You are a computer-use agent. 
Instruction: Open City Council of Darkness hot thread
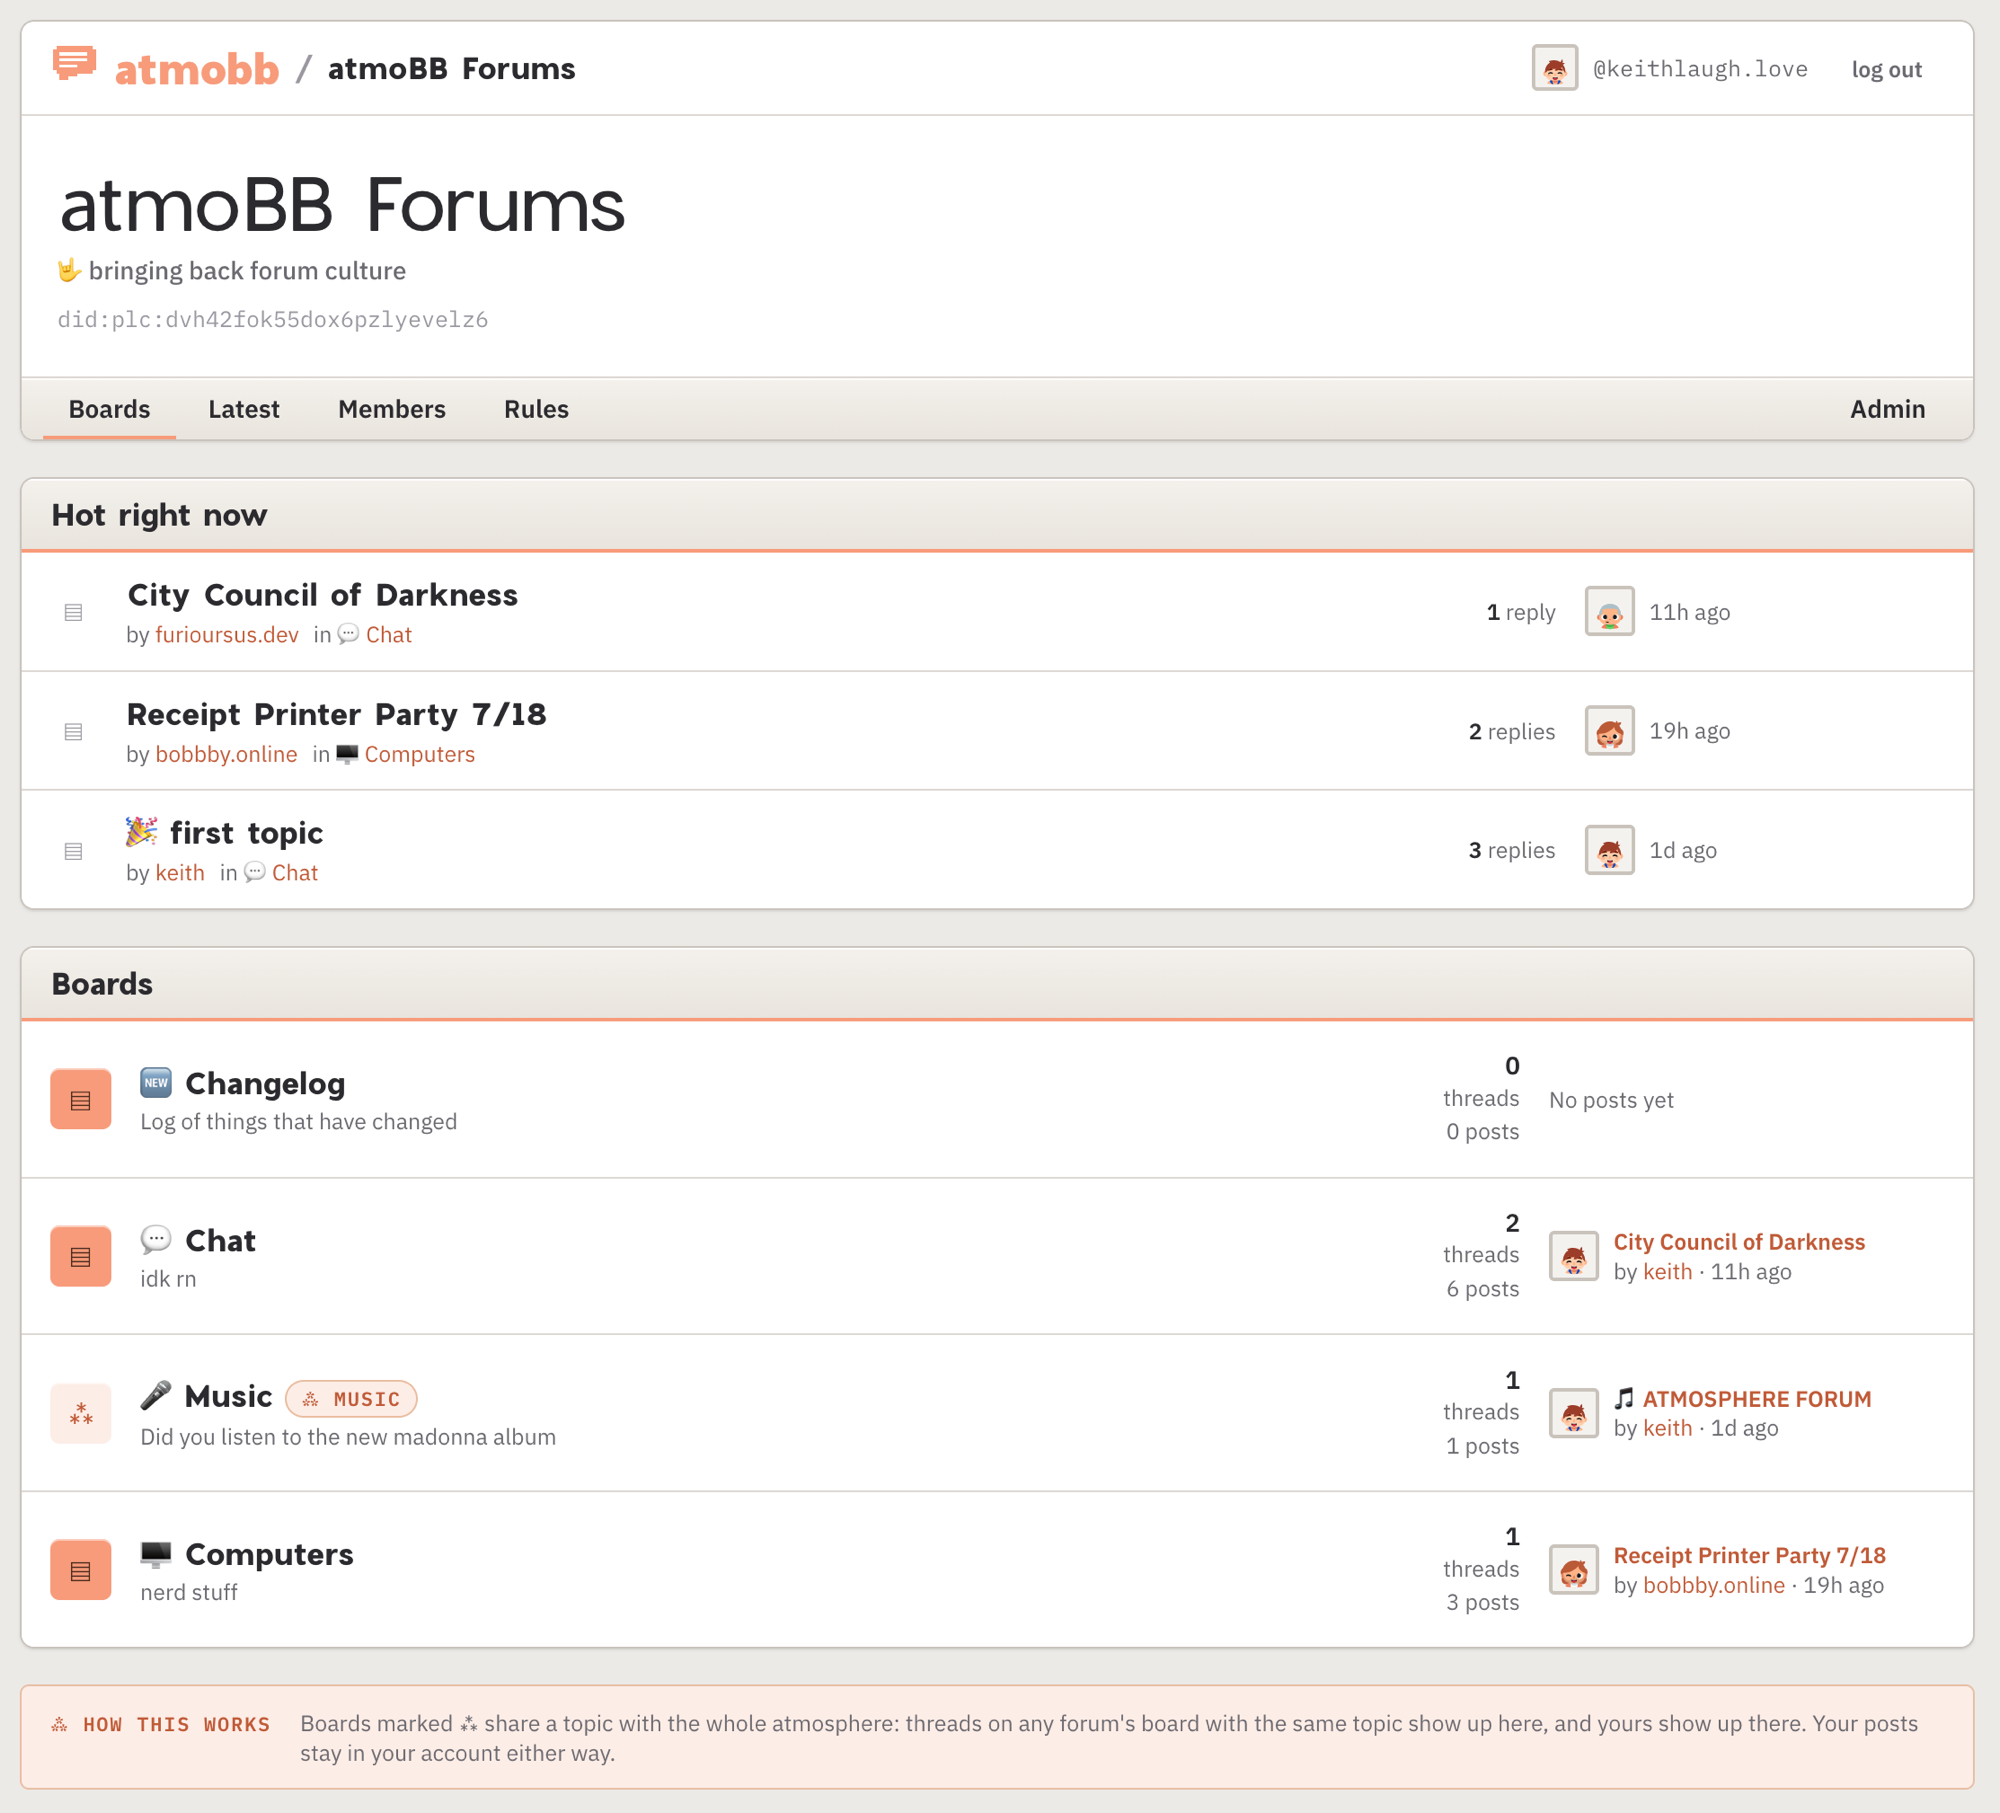323,595
